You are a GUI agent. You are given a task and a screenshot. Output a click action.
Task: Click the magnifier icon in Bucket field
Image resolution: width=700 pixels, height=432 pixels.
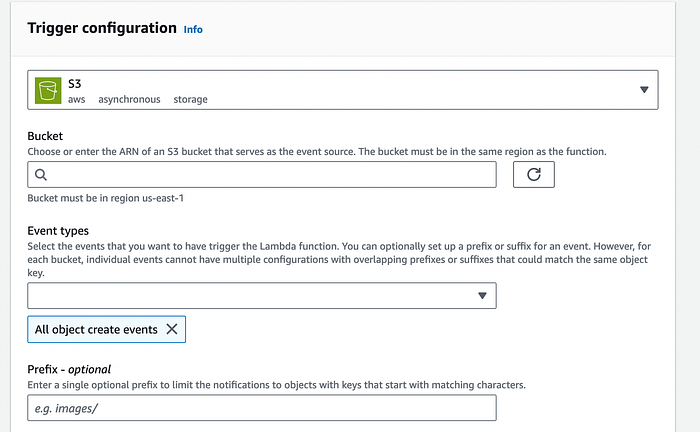[x=41, y=174]
